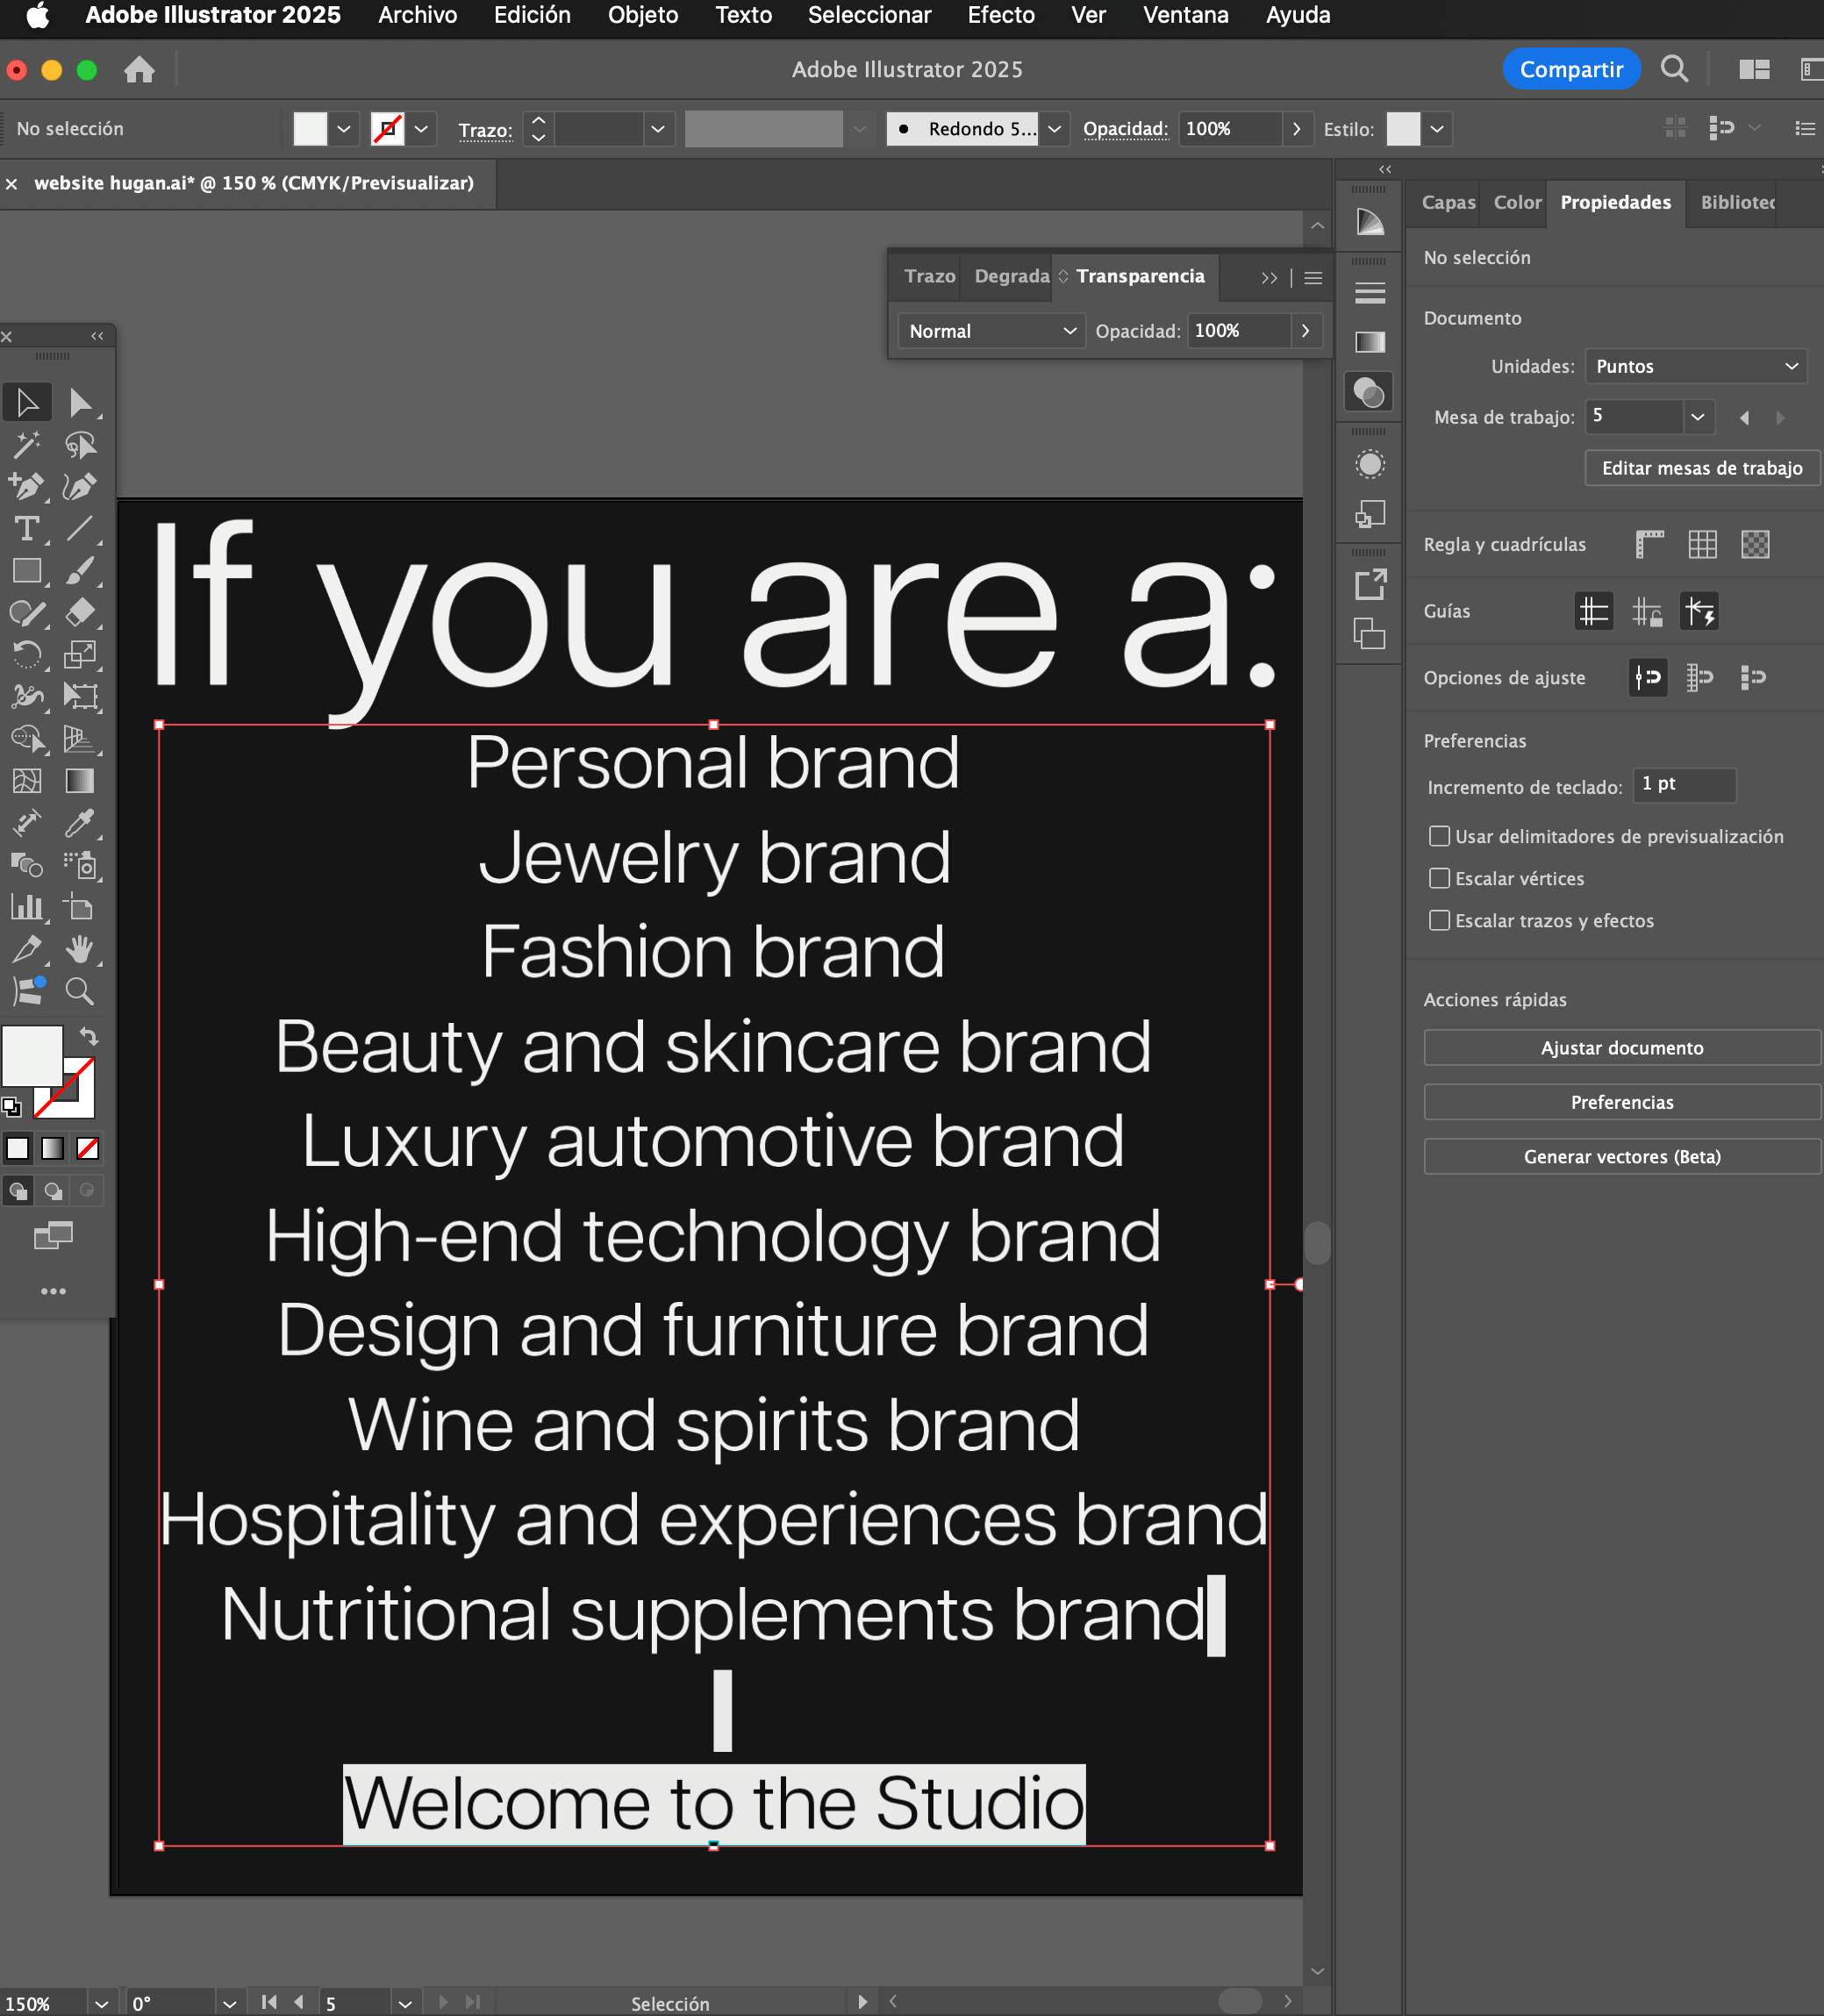Expand the Mesa de trabajo dropdown
This screenshot has width=1824, height=2016.
click(1697, 417)
